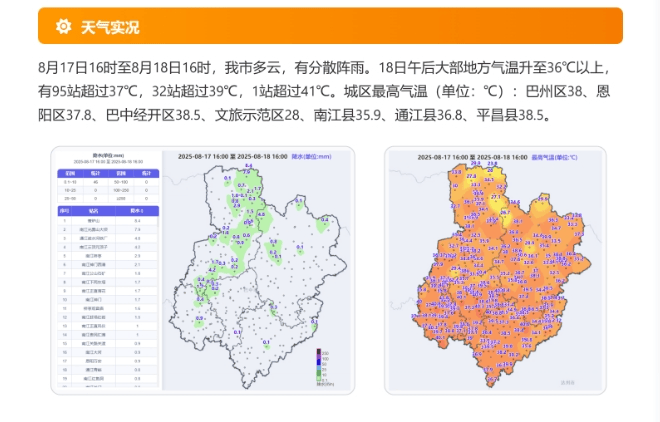Image resolution: width=660 pixels, height=422 pixels.
Task: Open the maximum temperature map image
Action: click(494, 270)
